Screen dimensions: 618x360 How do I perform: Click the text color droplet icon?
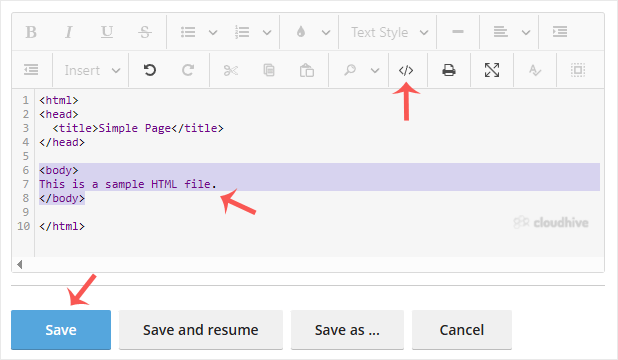301,32
